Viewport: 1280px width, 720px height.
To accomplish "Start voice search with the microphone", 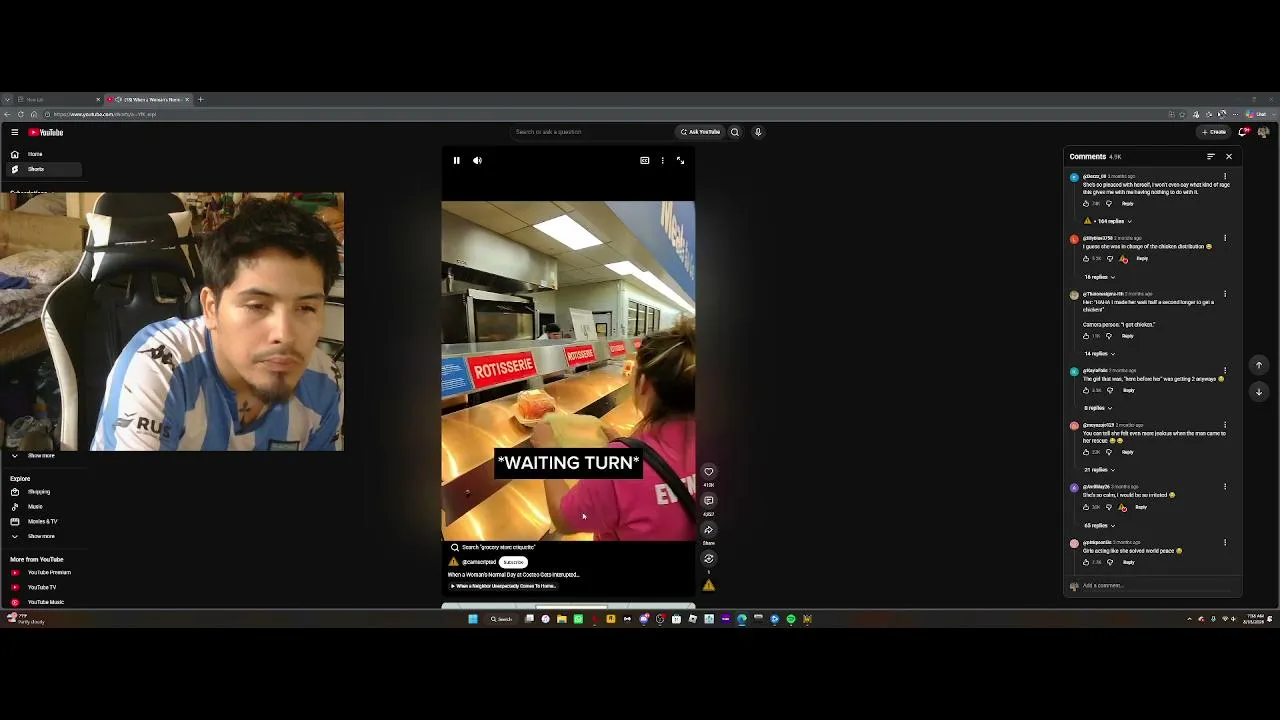I will pos(758,132).
